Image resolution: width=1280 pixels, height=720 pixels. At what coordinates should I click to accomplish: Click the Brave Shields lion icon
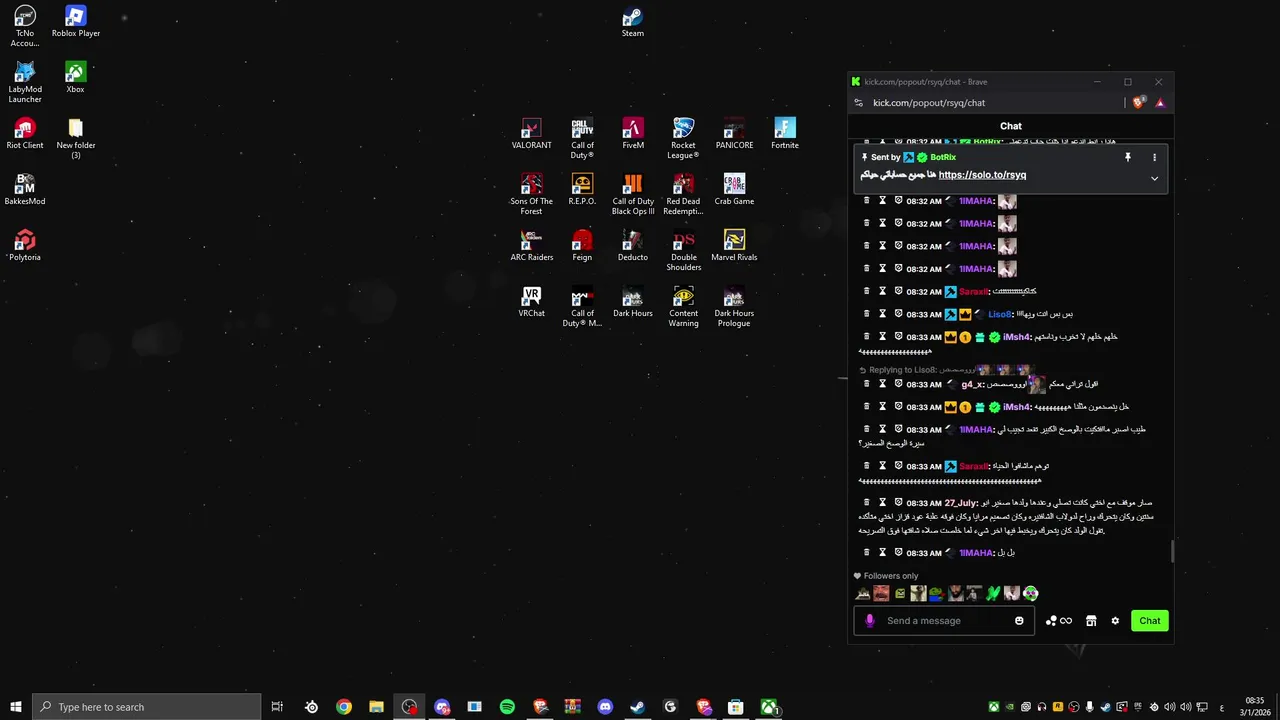pos(1138,102)
